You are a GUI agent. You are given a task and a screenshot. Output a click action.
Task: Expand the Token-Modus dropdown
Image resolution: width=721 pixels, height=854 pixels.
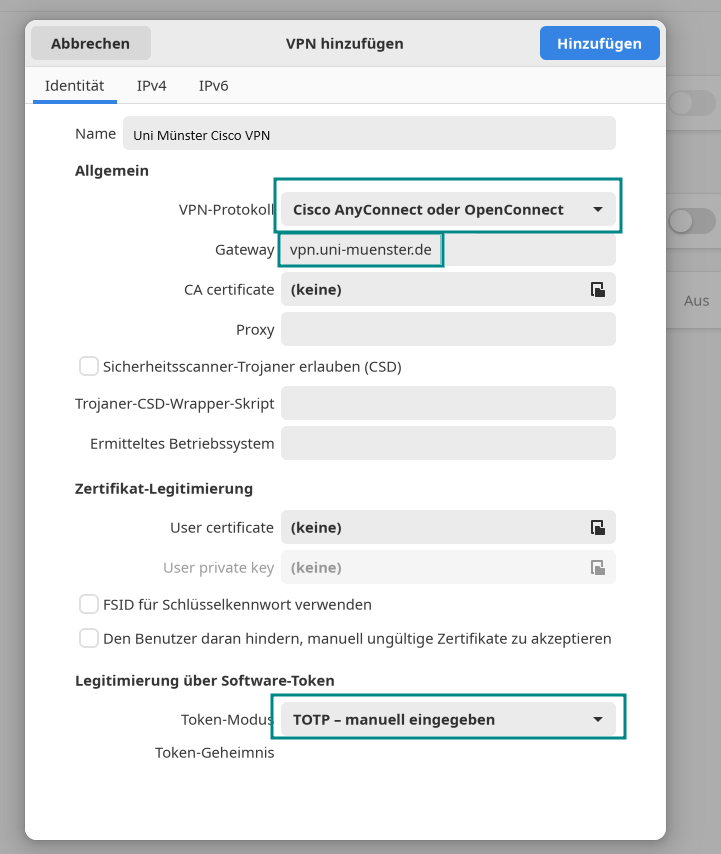pyautogui.click(x=447, y=719)
